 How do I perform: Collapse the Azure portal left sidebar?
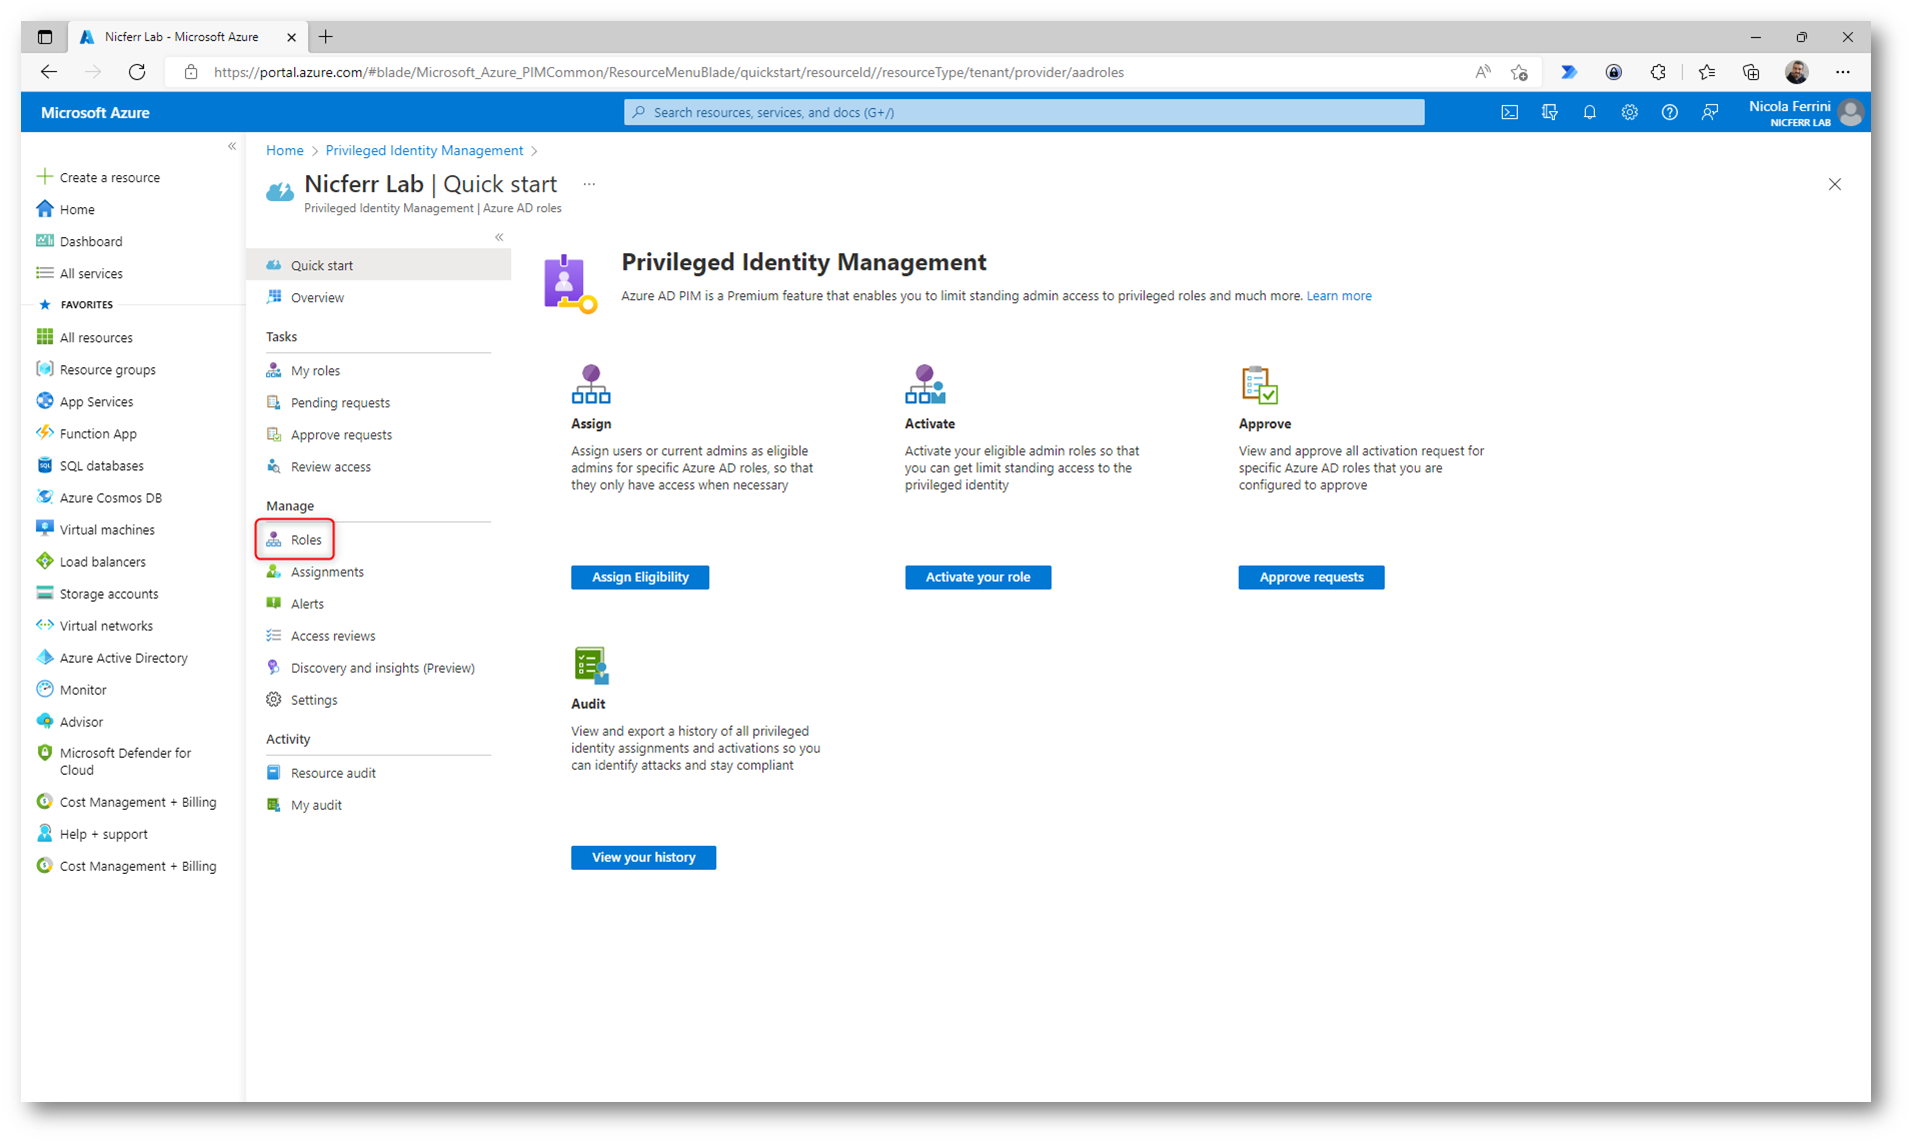pyautogui.click(x=232, y=146)
